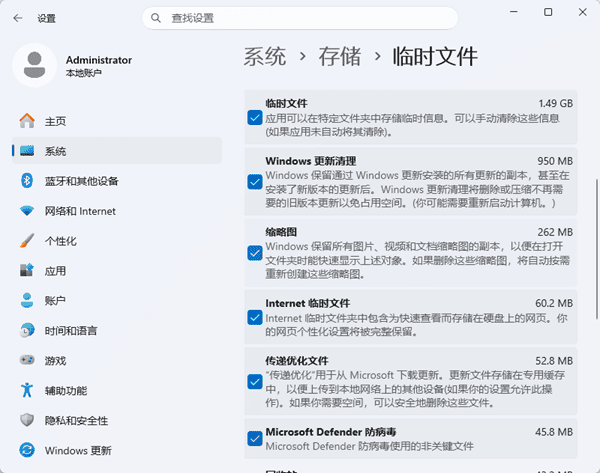600x473 pixels.
Task: Click the 262 MB size value
Action: tap(555, 232)
